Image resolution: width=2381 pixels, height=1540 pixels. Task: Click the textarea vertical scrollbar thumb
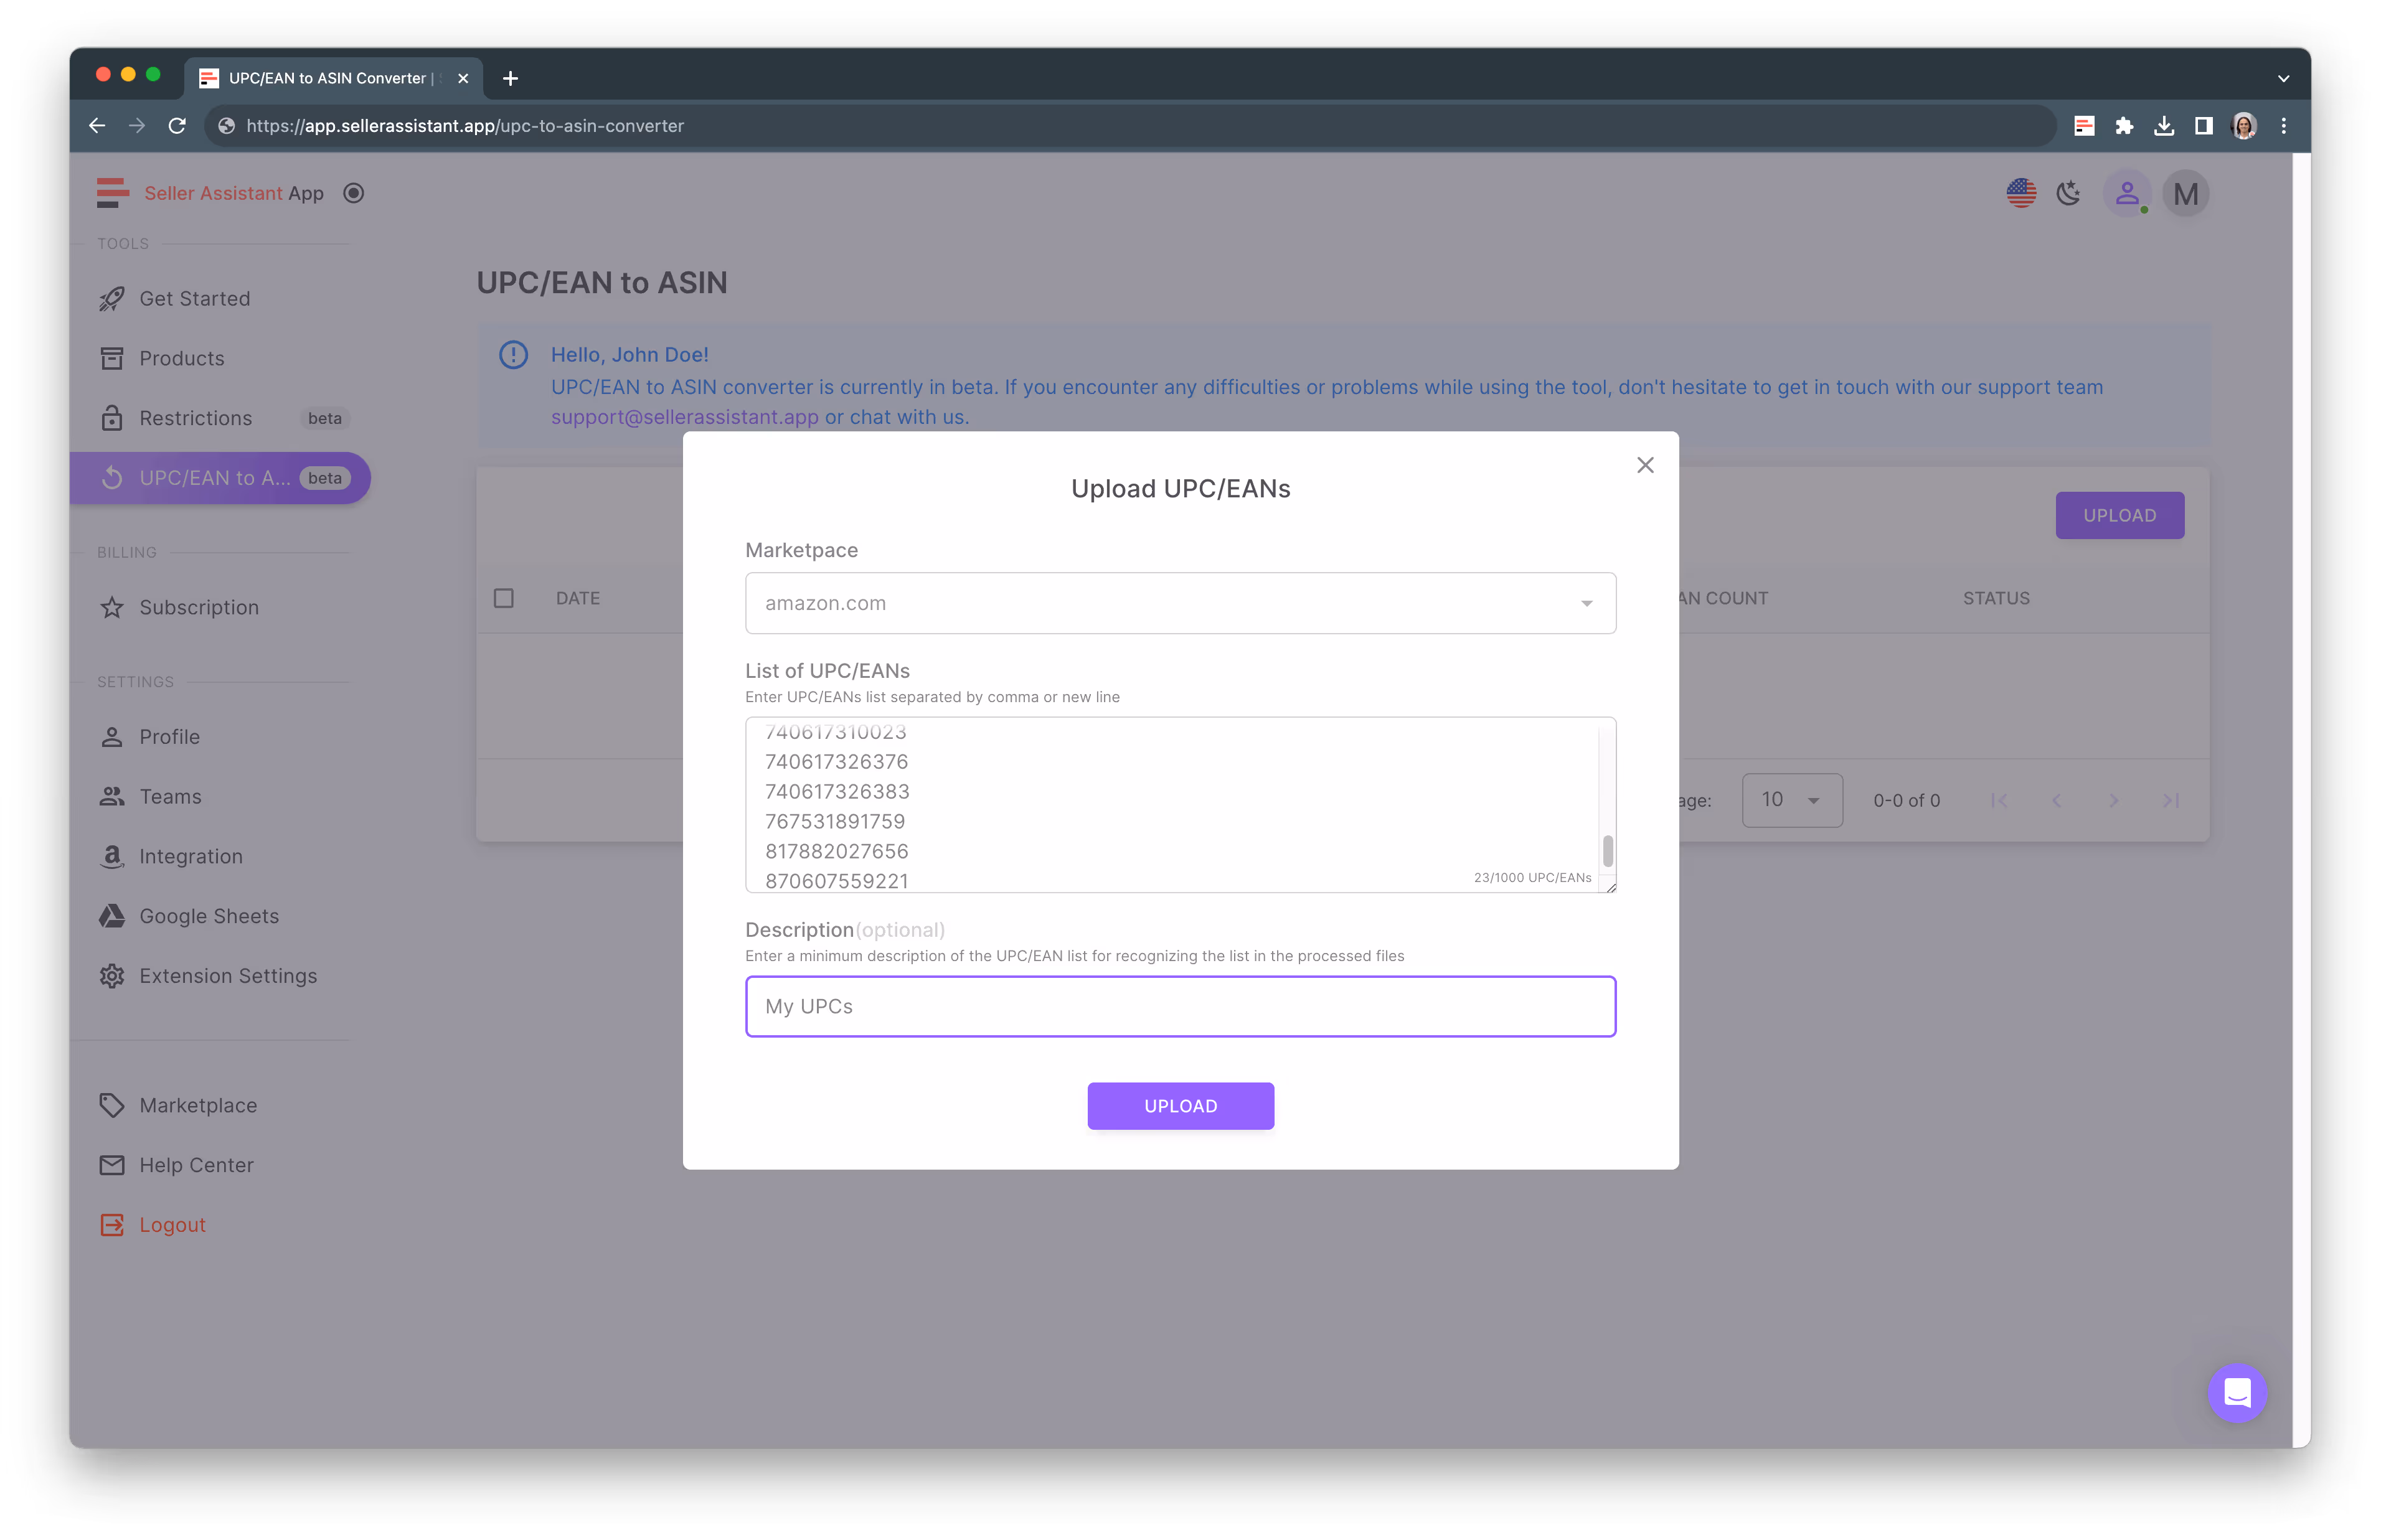[x=1607, y=851]
